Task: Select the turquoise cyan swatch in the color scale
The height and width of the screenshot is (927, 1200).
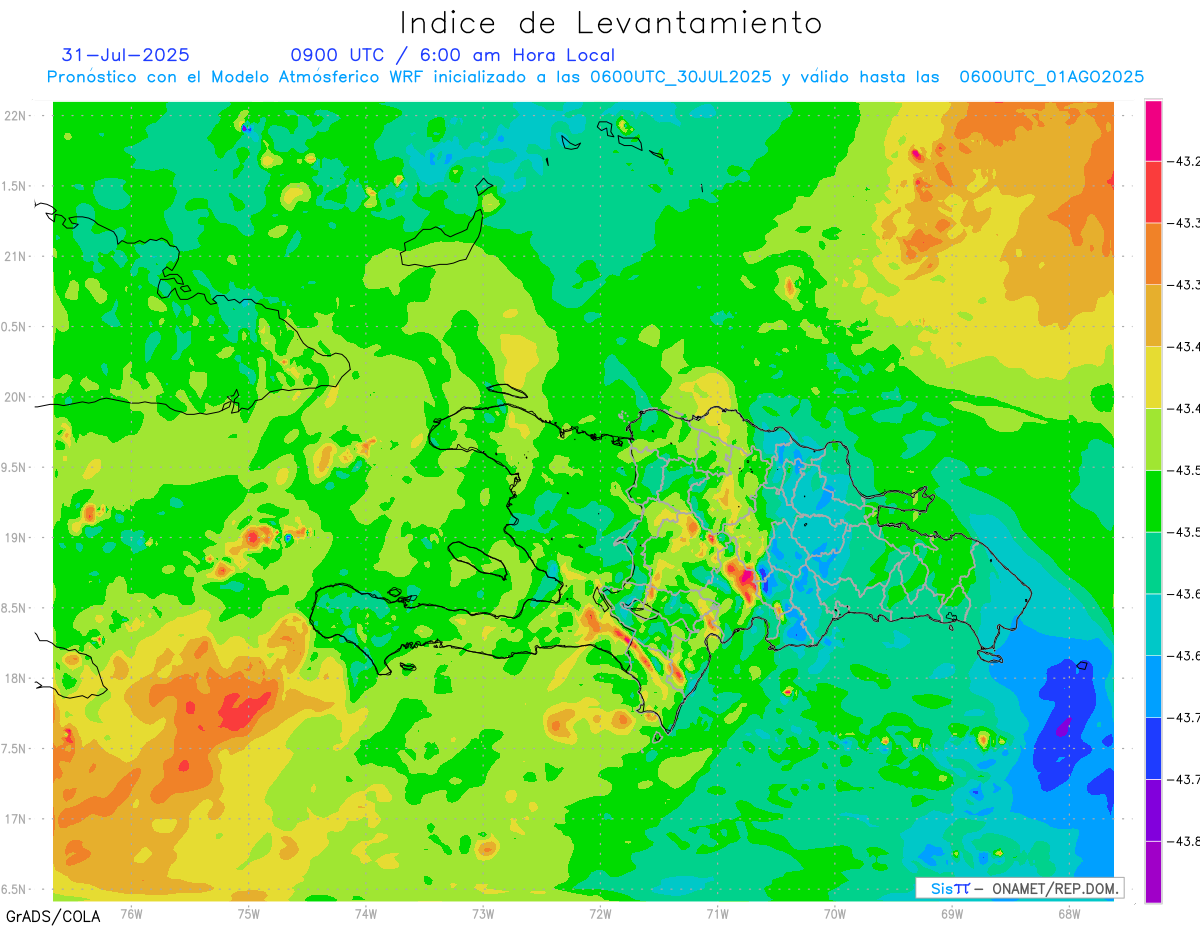Action: pos(1153,624)
